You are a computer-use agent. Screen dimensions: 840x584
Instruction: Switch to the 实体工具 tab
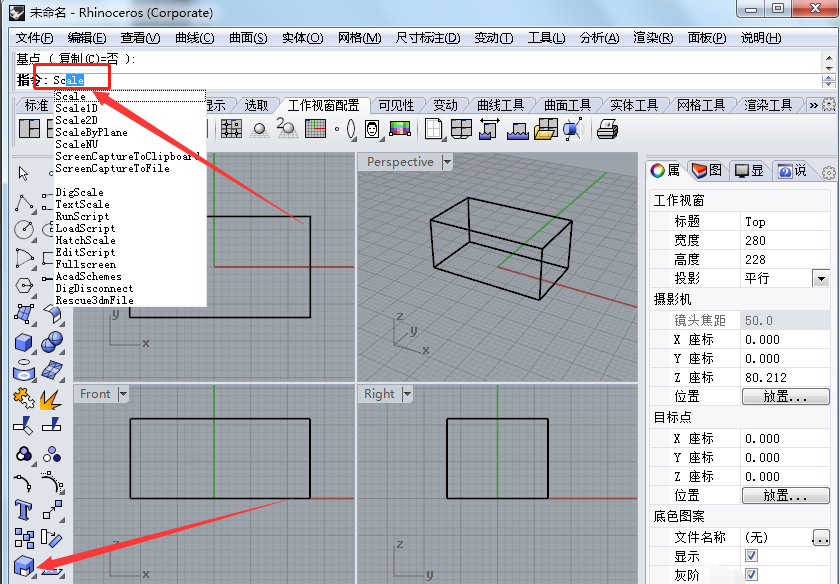(x=634, y=105)
